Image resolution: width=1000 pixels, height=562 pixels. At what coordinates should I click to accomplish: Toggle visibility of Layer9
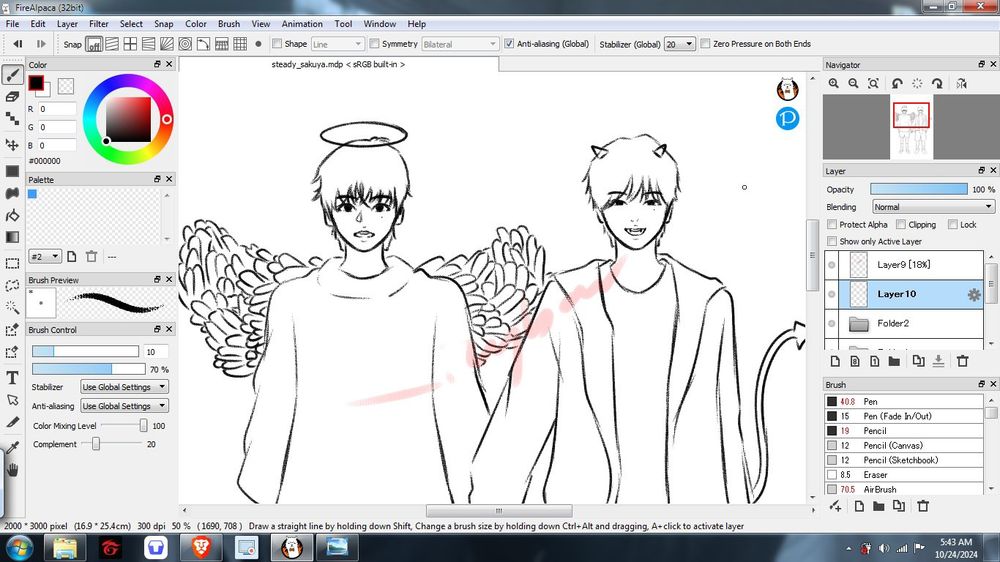832,265
